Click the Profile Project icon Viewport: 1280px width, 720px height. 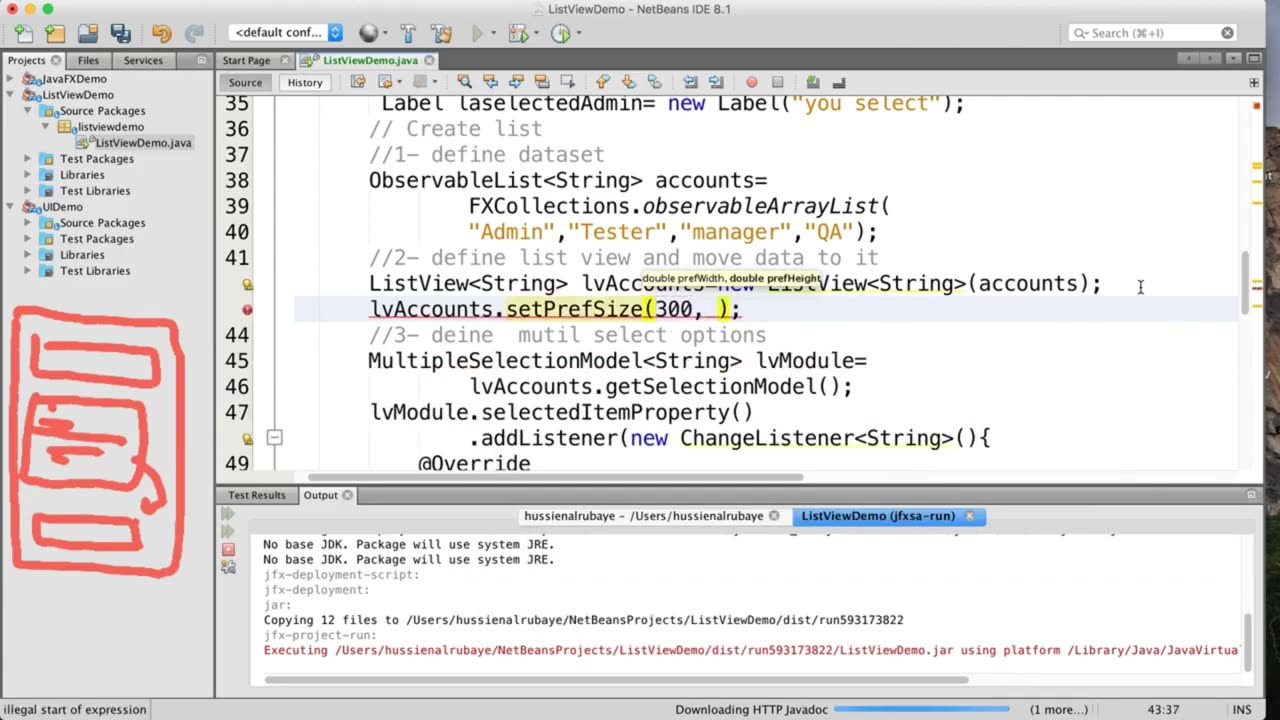coord(560,33)
